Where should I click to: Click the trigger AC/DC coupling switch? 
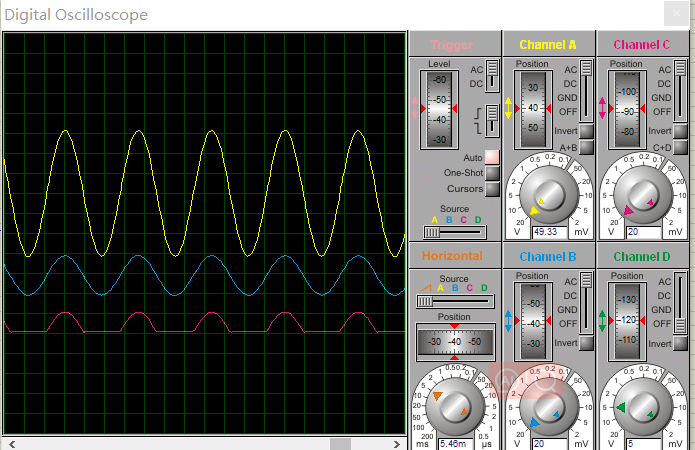pyautogui.click(x=492, y=76)
